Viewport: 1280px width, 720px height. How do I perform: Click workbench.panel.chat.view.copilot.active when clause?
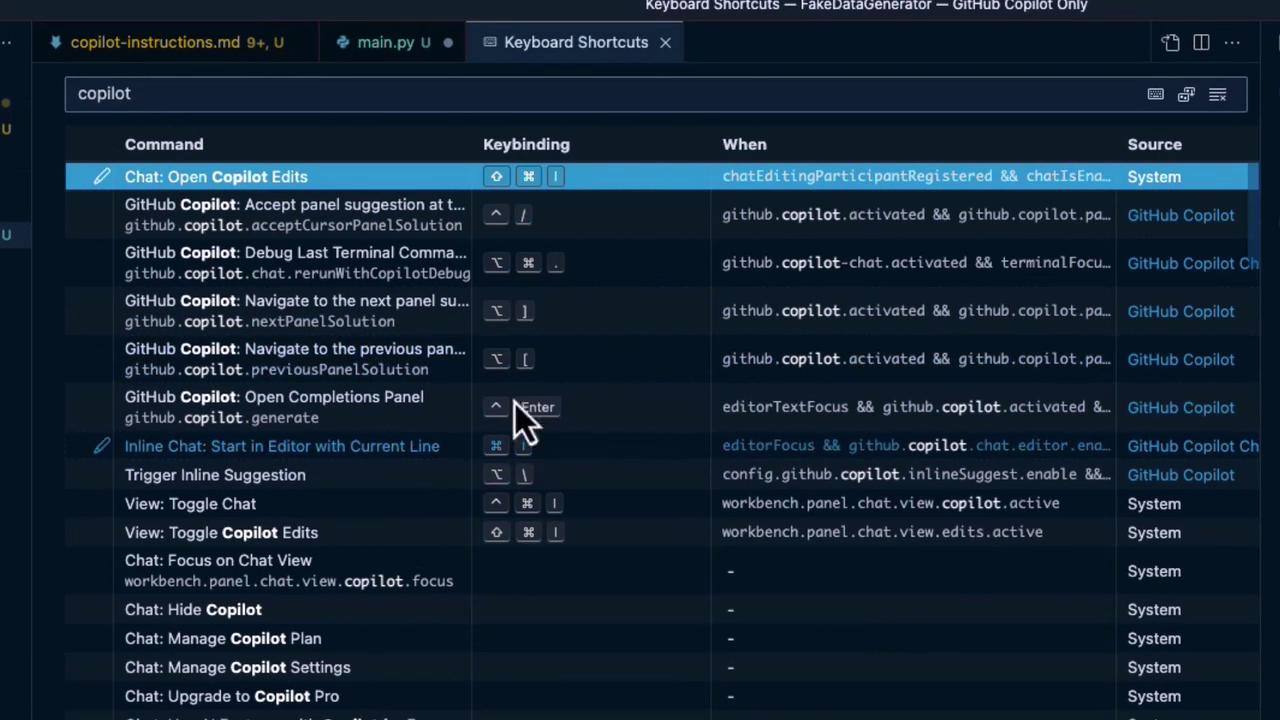pos(891,504)
